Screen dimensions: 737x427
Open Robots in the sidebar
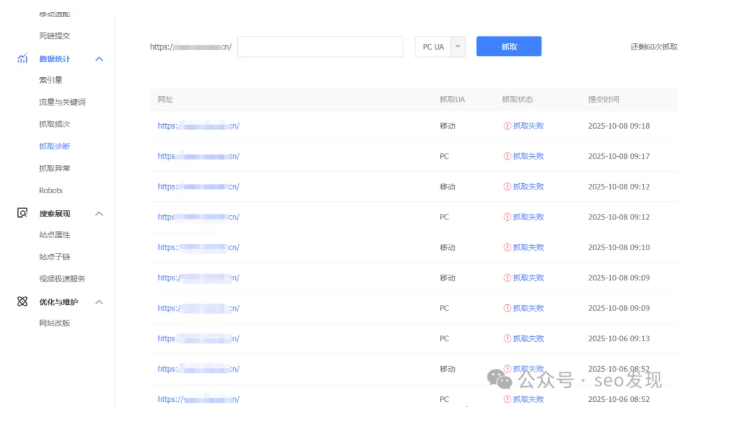pyautogui.click(x=51, y=190)
